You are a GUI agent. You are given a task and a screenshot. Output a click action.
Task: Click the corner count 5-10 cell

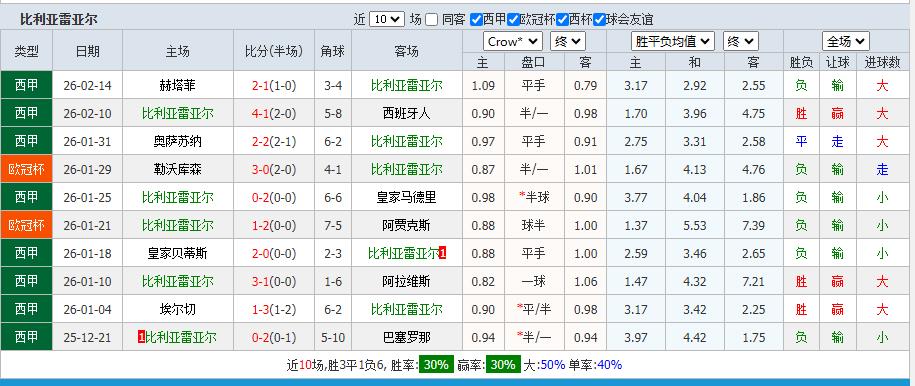333,338
